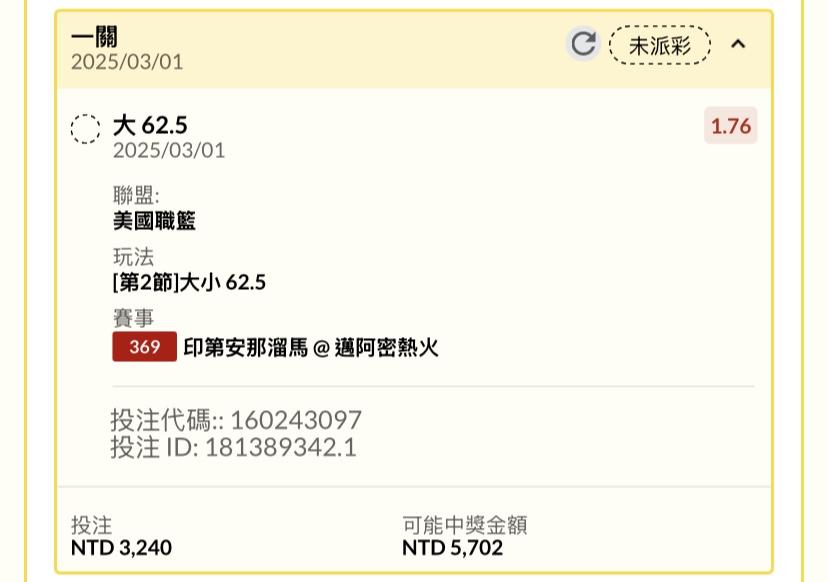Image resolution: width=828 pixels, height=582 pixels.
Task: Click the 美國職籃 league name
Action: 154,221
